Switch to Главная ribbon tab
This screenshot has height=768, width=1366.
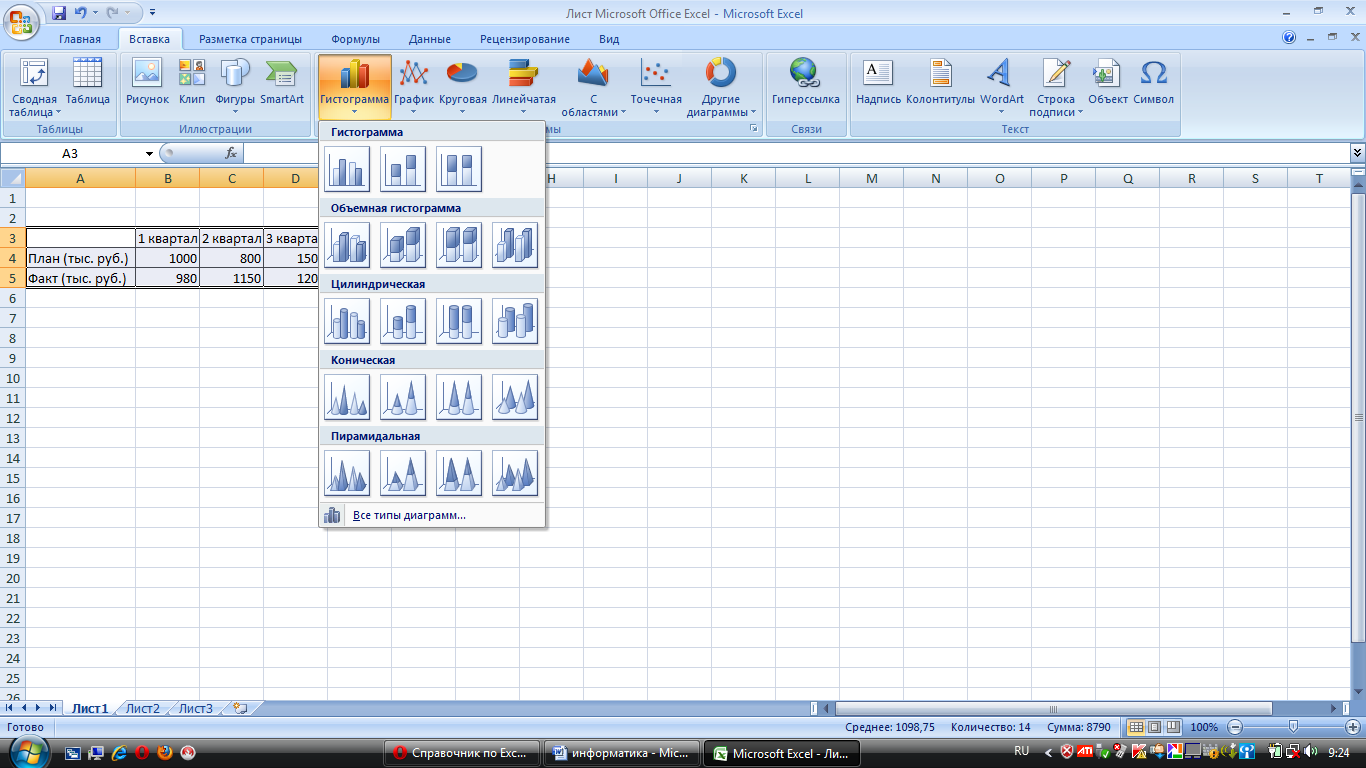pyautogui.click(x=80, y=39)
